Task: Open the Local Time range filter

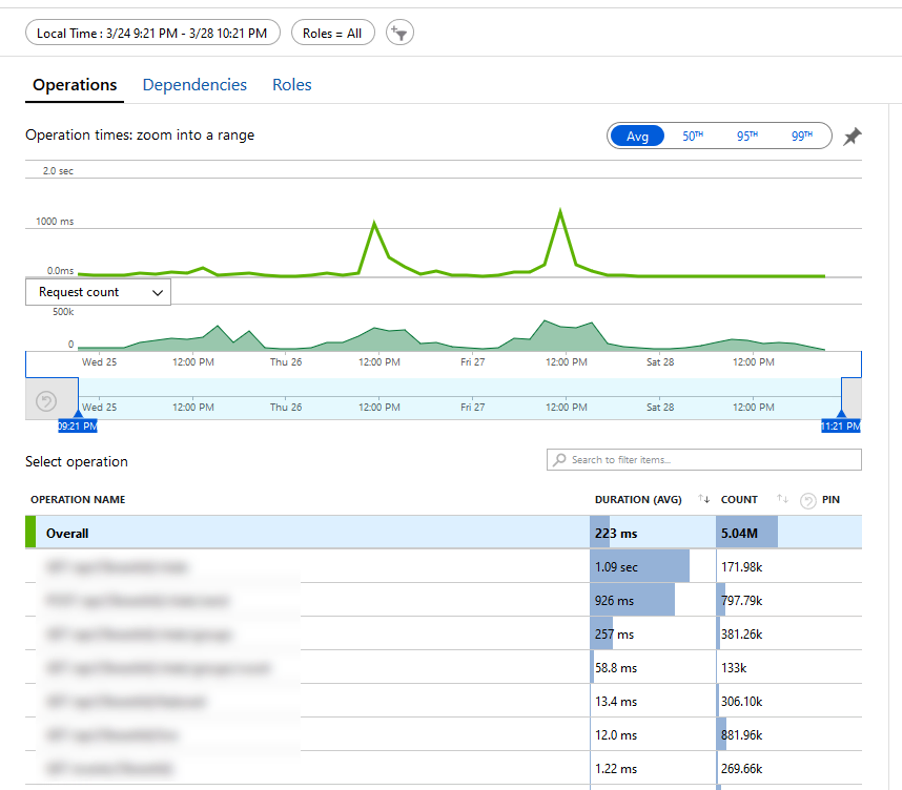Action: (x=152, y=33)
